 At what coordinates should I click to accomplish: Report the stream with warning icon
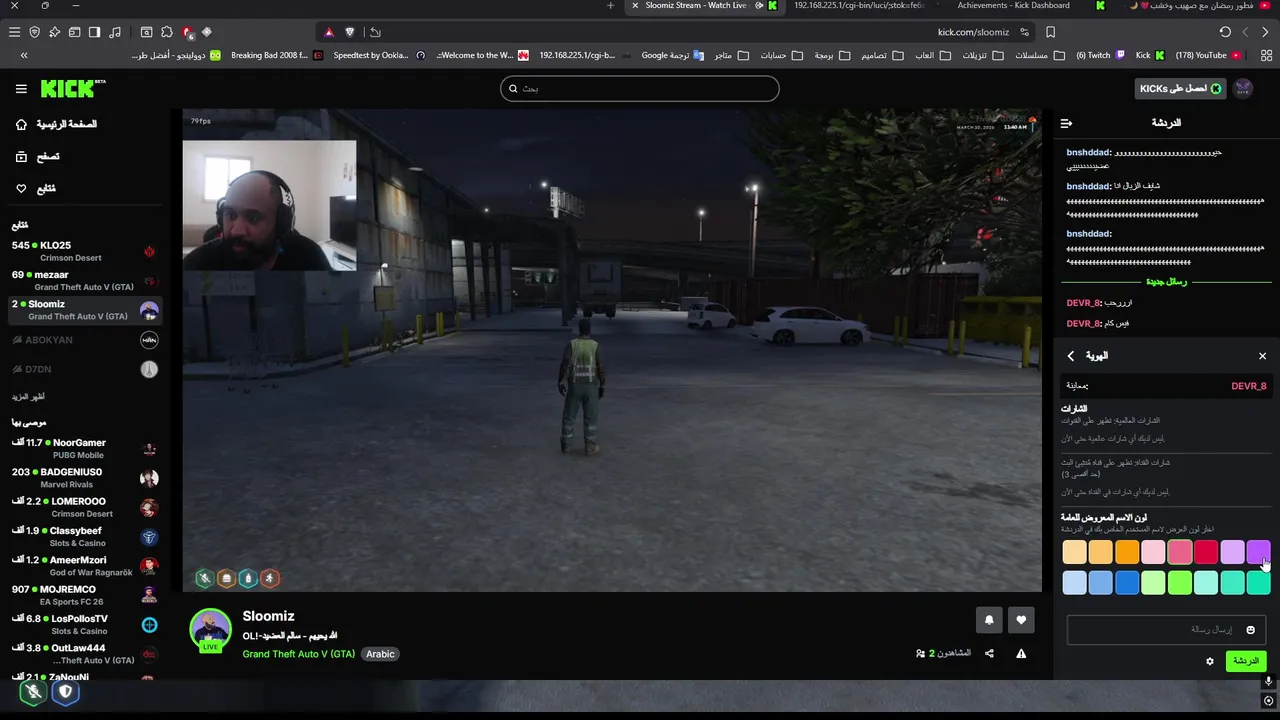point(1021,654)
